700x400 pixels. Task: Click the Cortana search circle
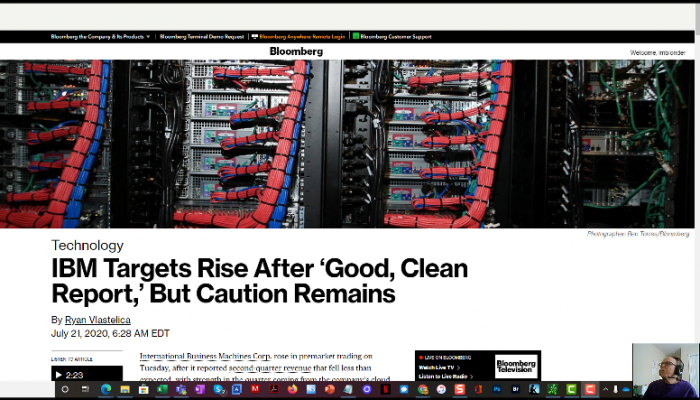click(65, 389)
